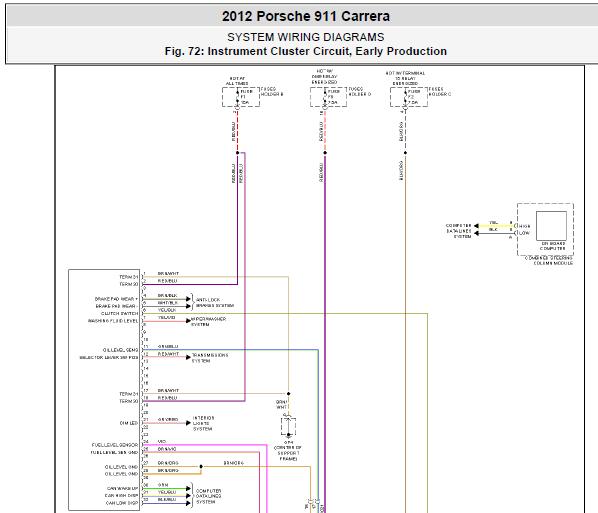Click the 'HOT AT ALL TIMES' label

point(237,81)
